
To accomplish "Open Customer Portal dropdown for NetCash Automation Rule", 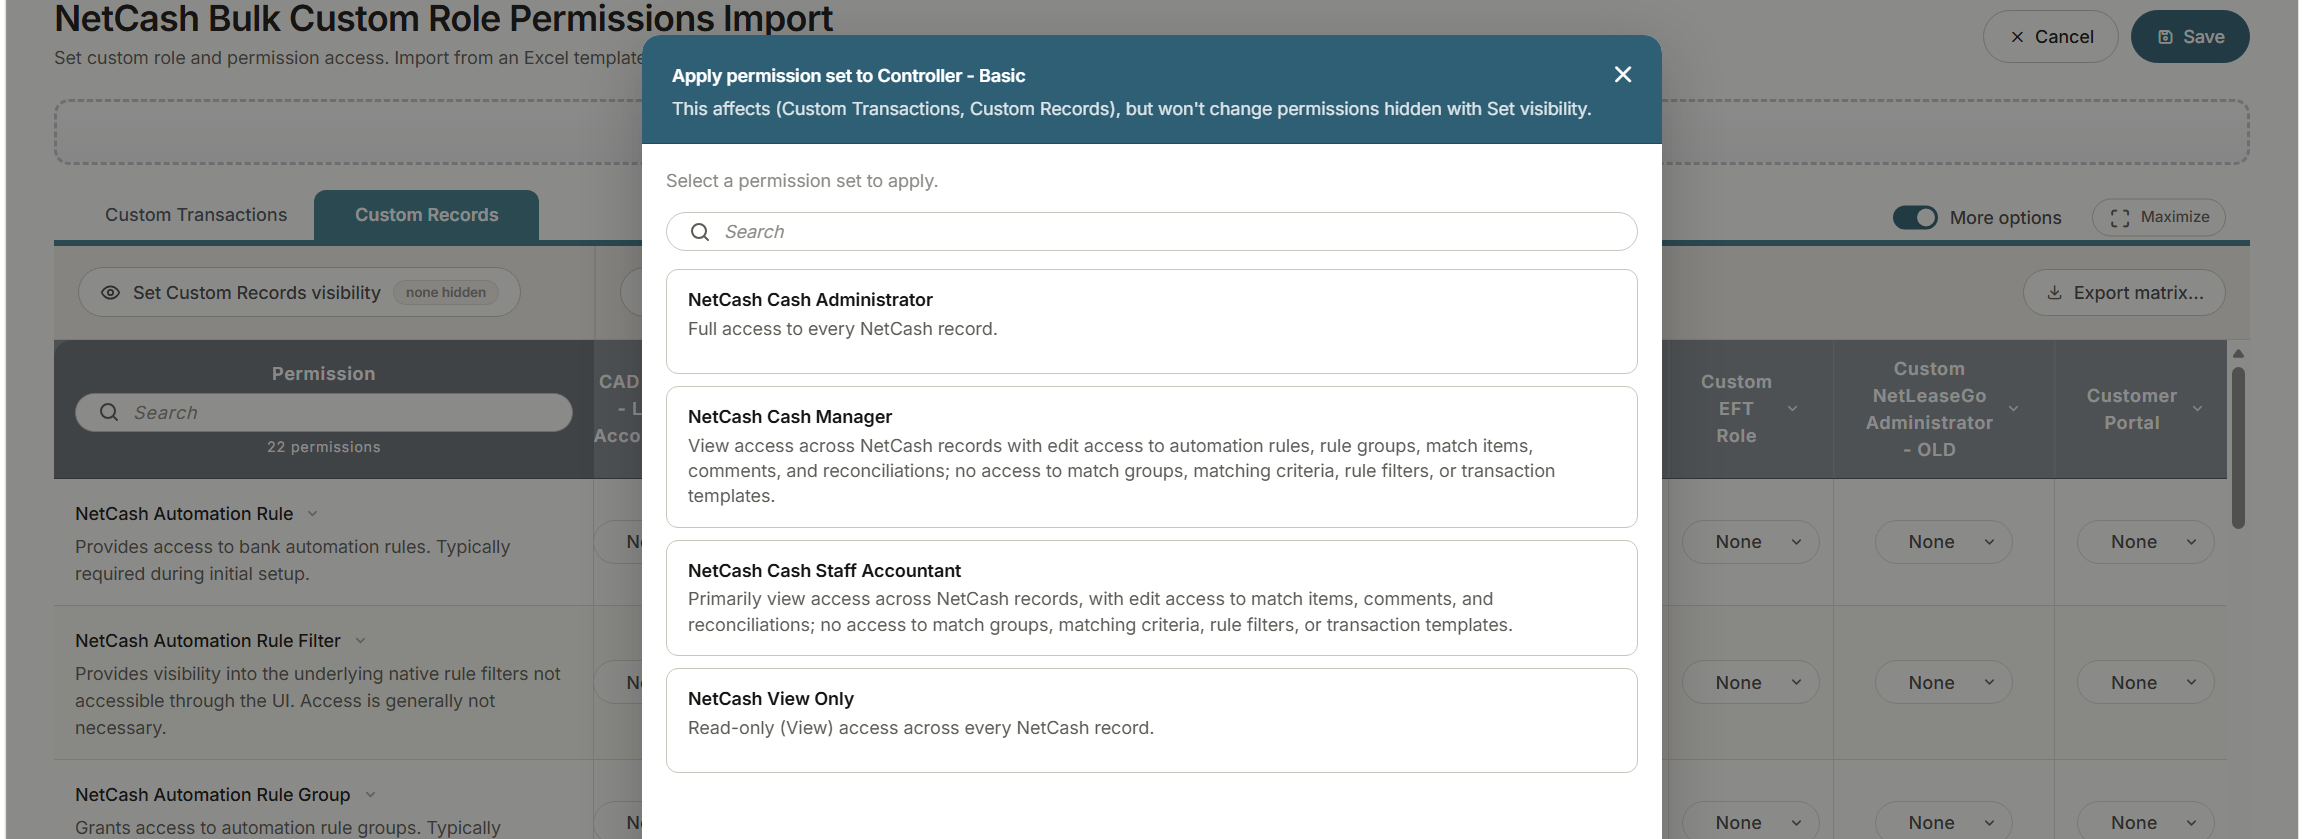I will [2146, 542].
